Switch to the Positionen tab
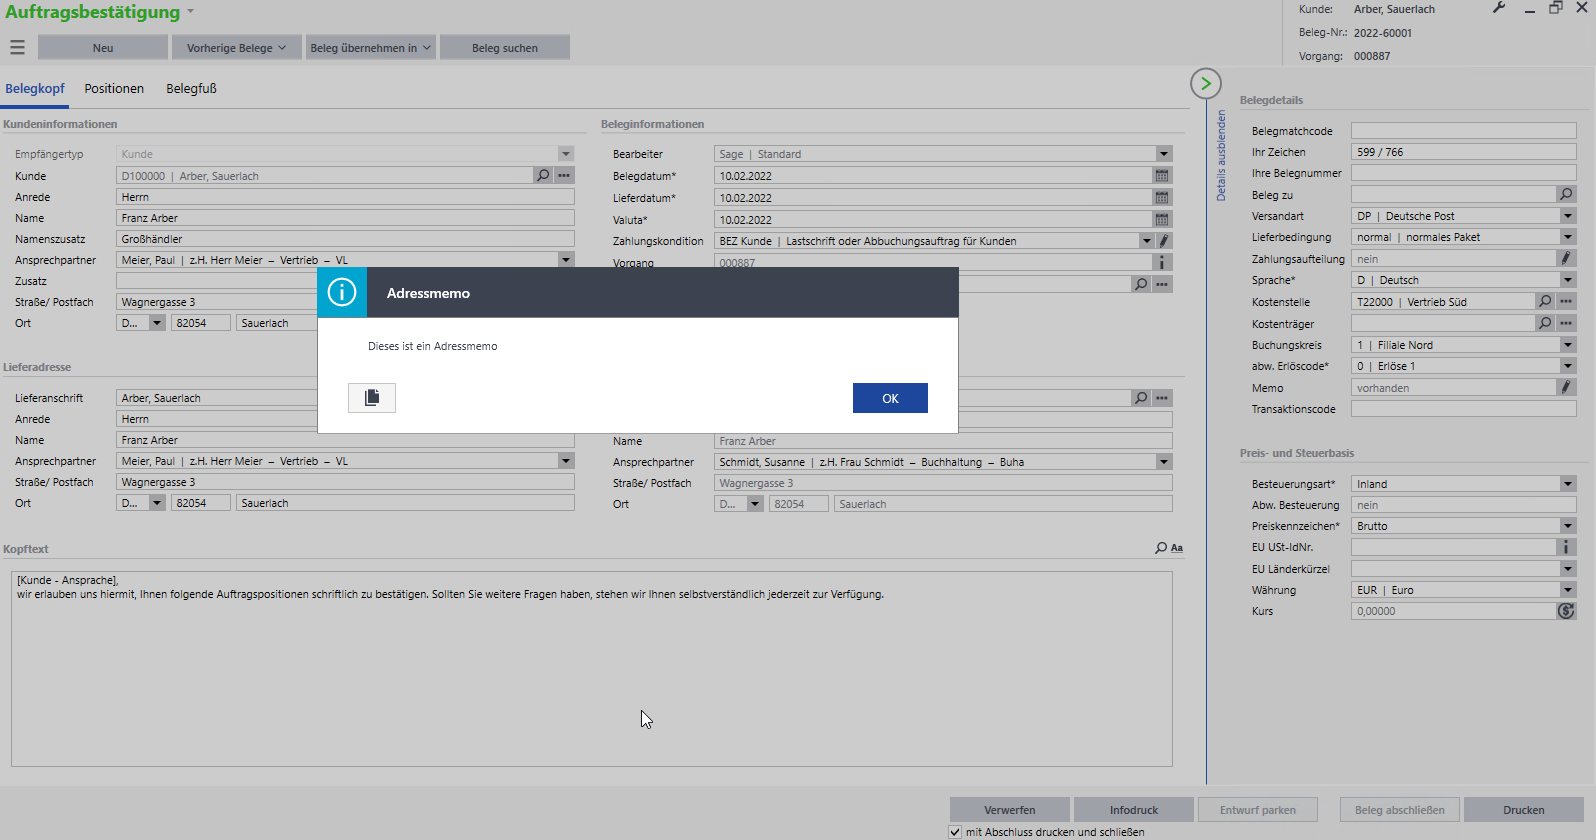The height and width of the screenshot is (840, 1596). click(x=114, y=89)
